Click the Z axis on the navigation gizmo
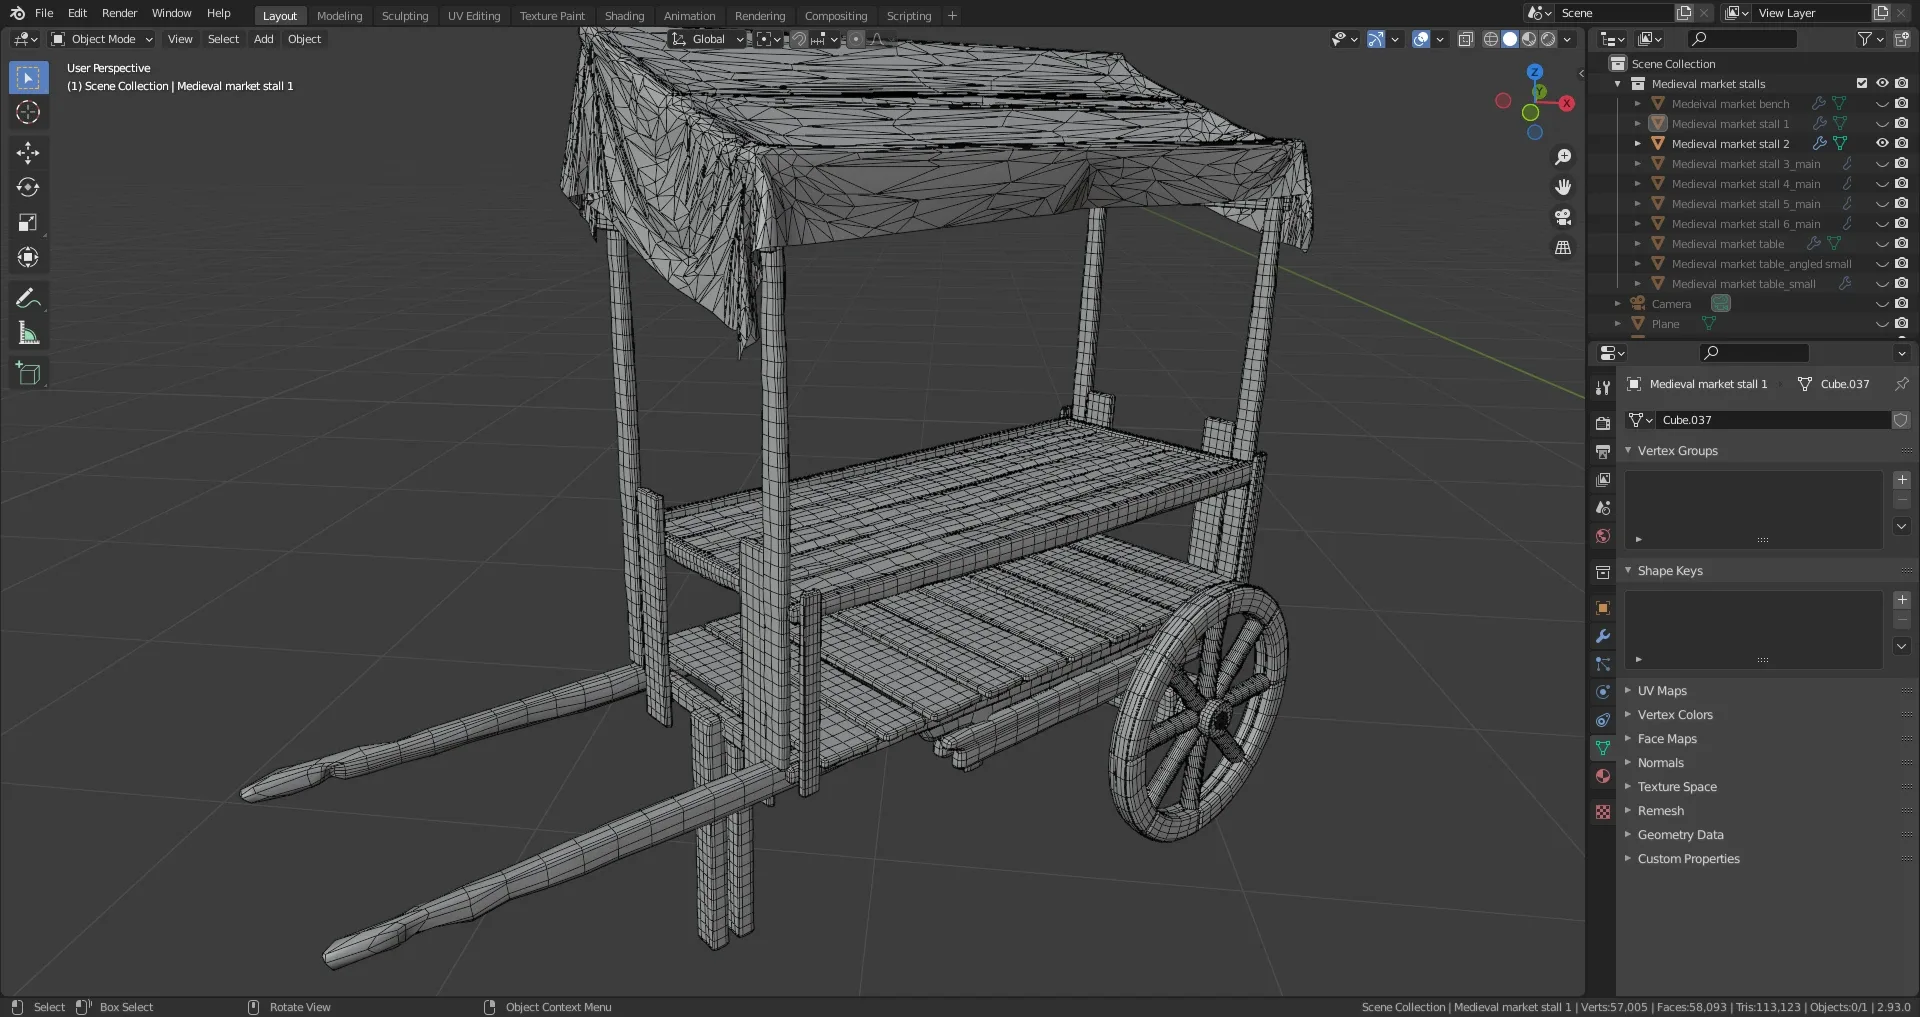This screenshot has width=1920, height=1017. [x=1534, y=73]
